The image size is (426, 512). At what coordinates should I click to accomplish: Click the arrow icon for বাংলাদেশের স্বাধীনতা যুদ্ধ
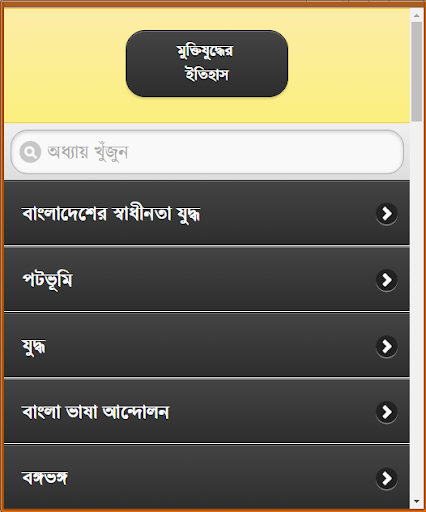click(387, 213)
